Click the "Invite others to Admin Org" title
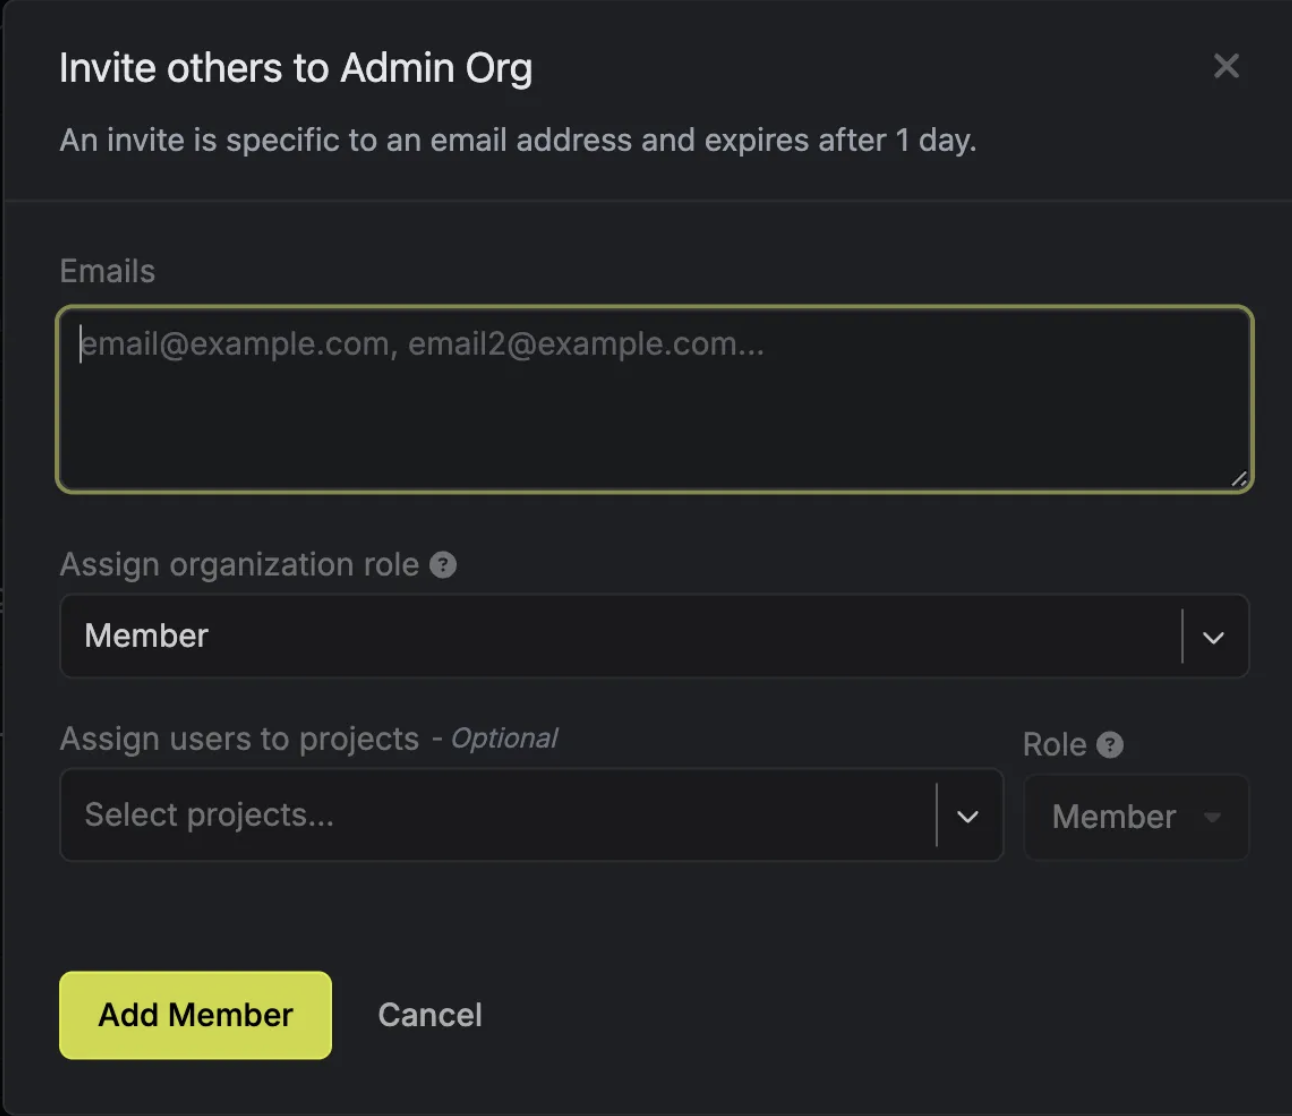1292x1116 pixels. [x=296, y=68]
